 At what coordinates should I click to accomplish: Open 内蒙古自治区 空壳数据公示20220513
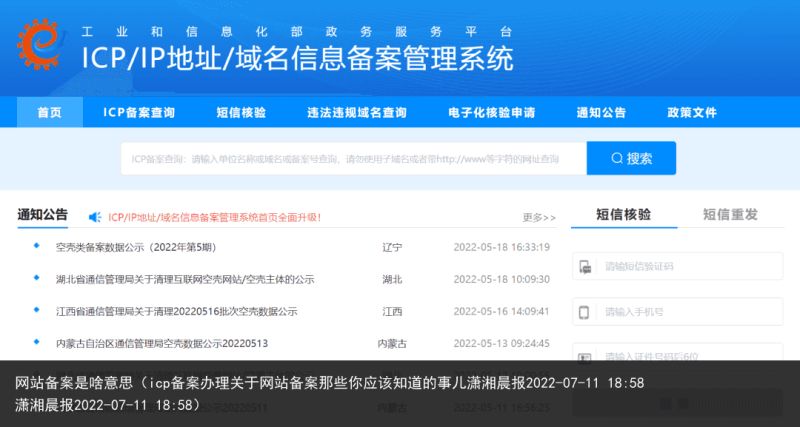coord(162,343)
